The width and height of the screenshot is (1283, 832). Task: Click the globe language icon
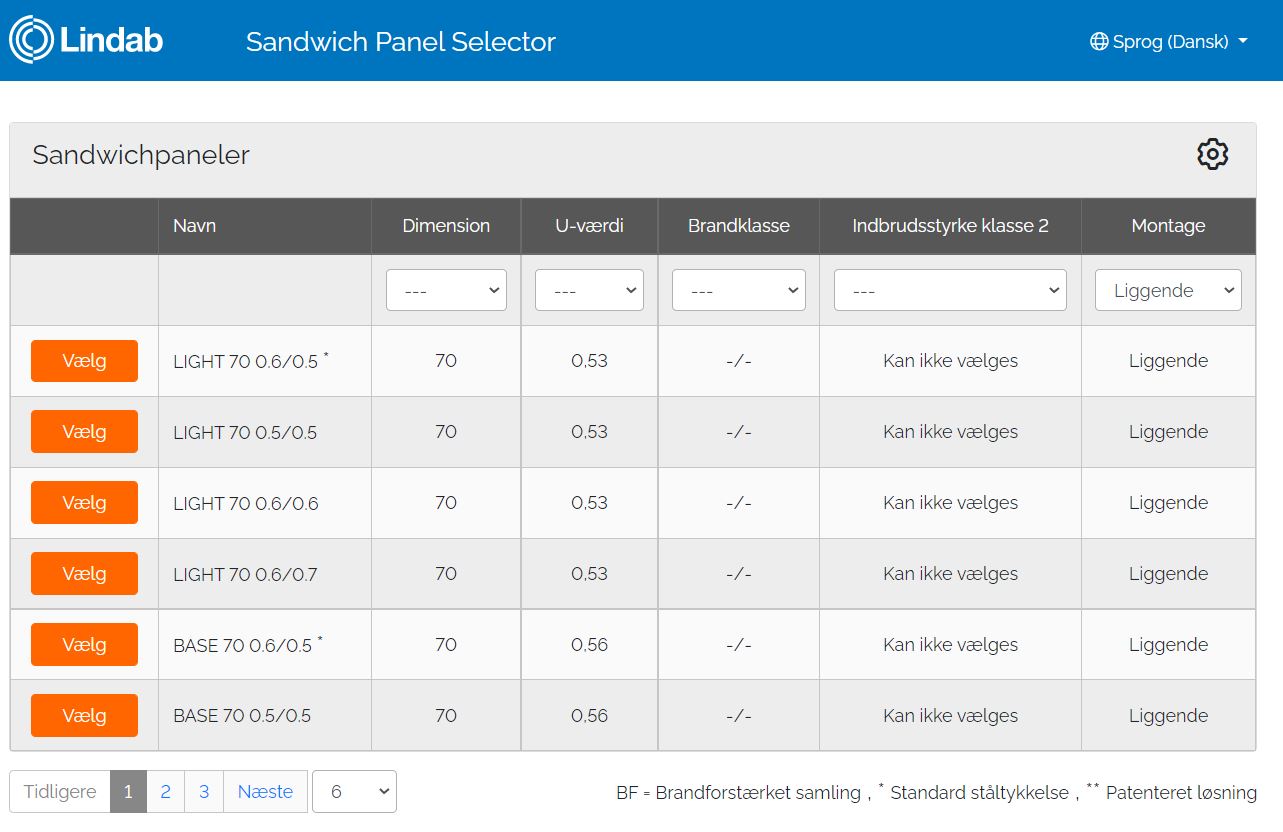coord(1099,42)
